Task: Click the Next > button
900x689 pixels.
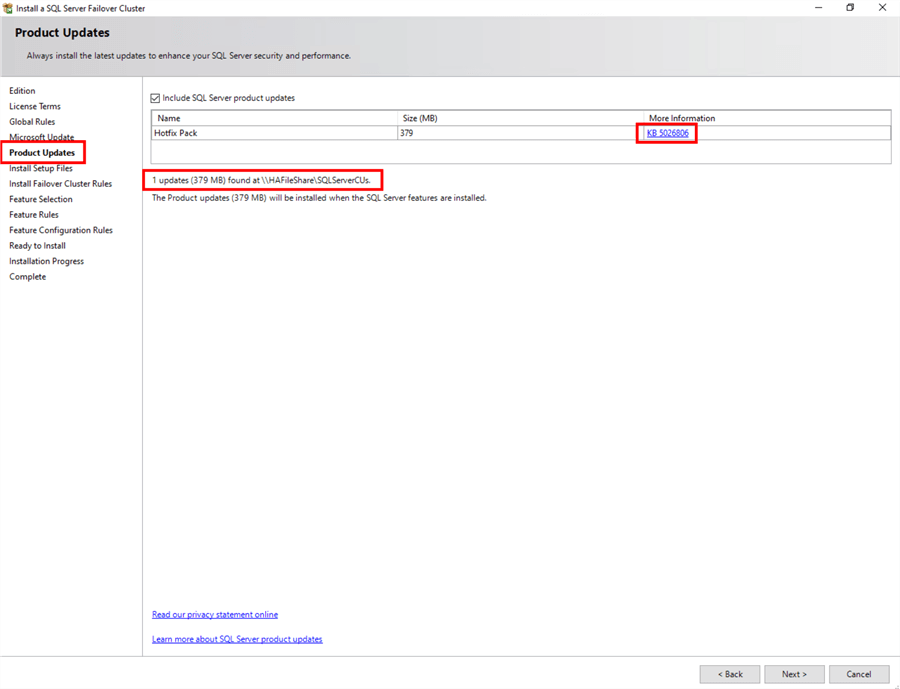Action: click(x=794, y=674)
